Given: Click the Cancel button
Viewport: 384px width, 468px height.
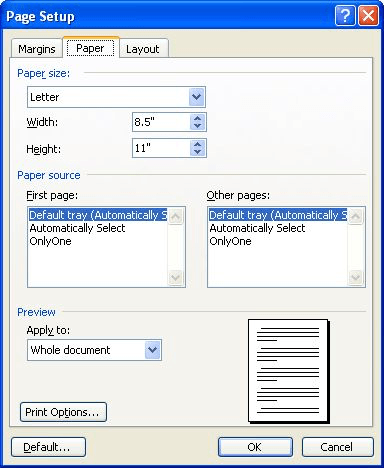Looking at the screenshot, I should pos(337,447).
